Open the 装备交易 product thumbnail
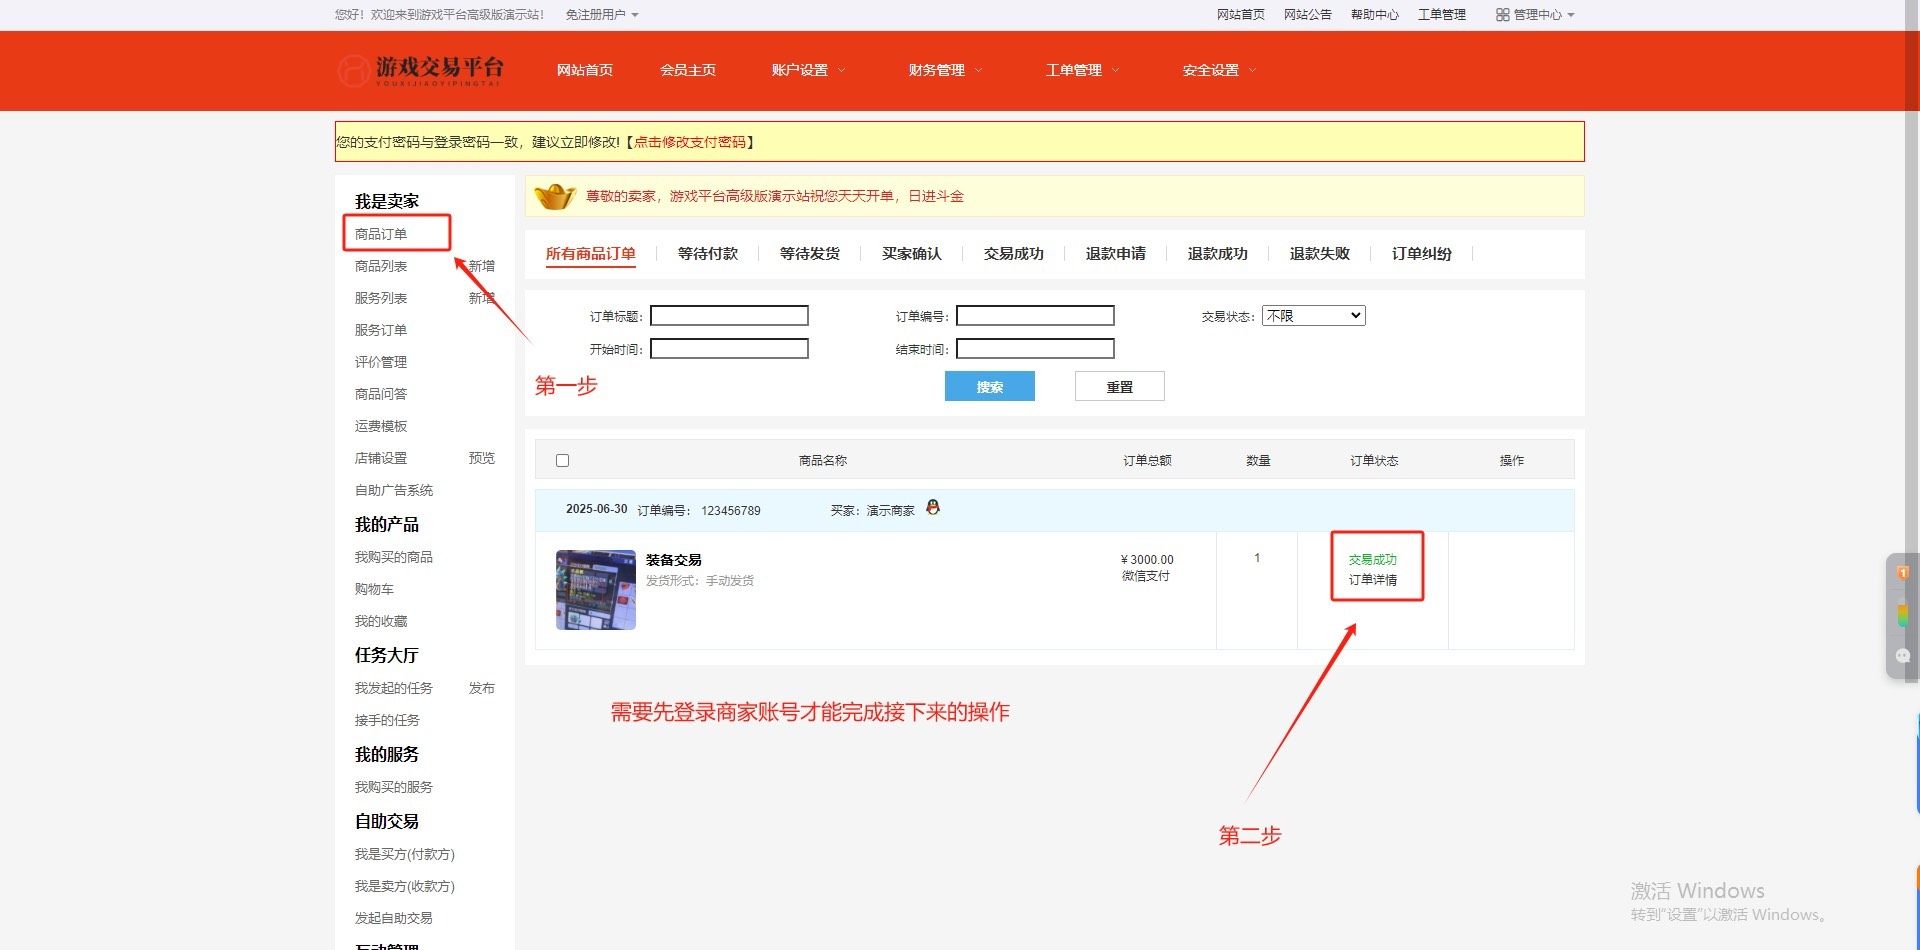This screenshot has width=1920, height=950. point(595,589)
